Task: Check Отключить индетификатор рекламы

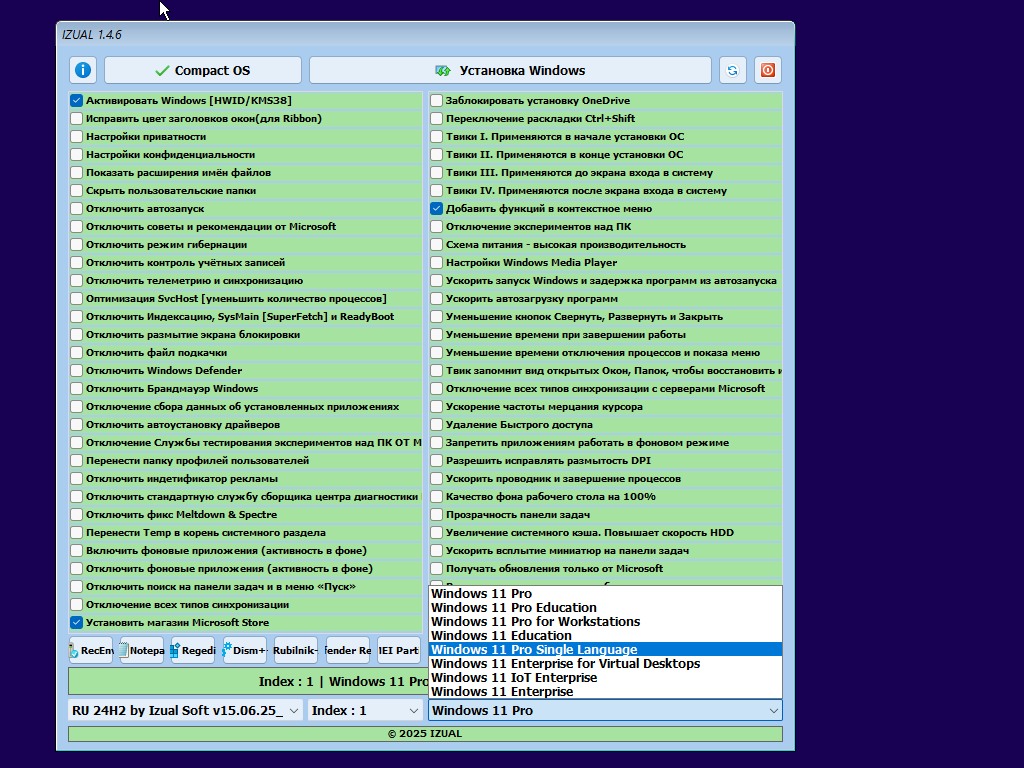Action: [x=76, y=479]
